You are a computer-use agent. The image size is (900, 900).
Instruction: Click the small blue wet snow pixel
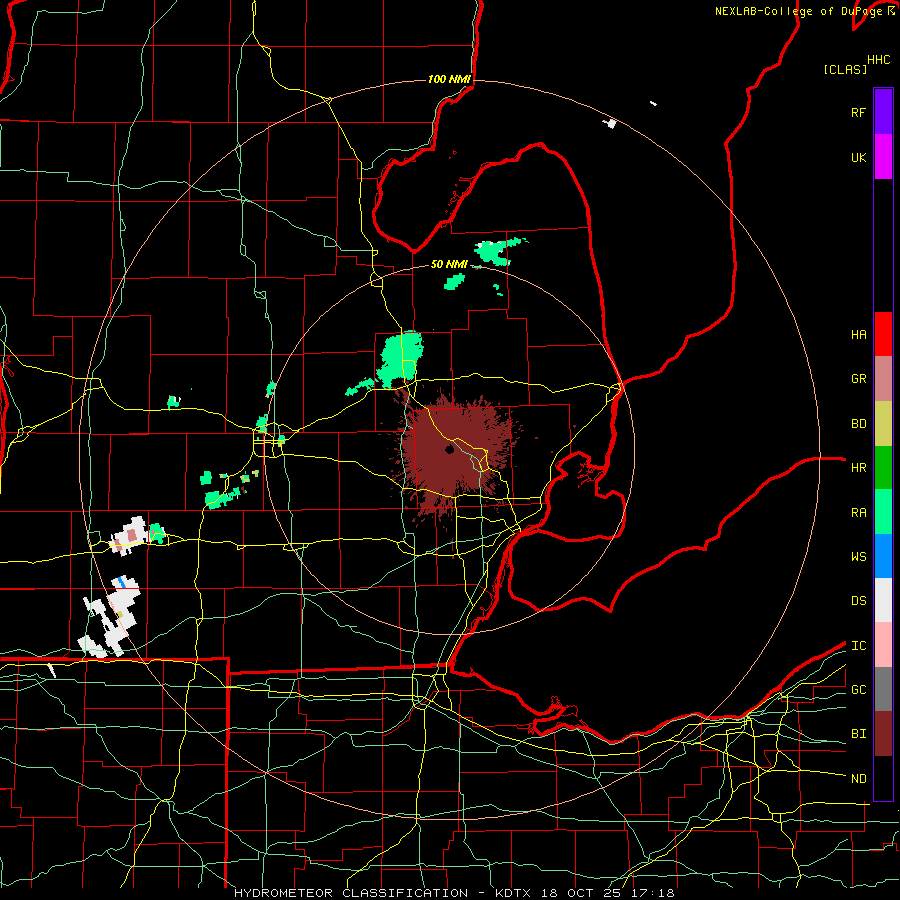coord(121,583)
